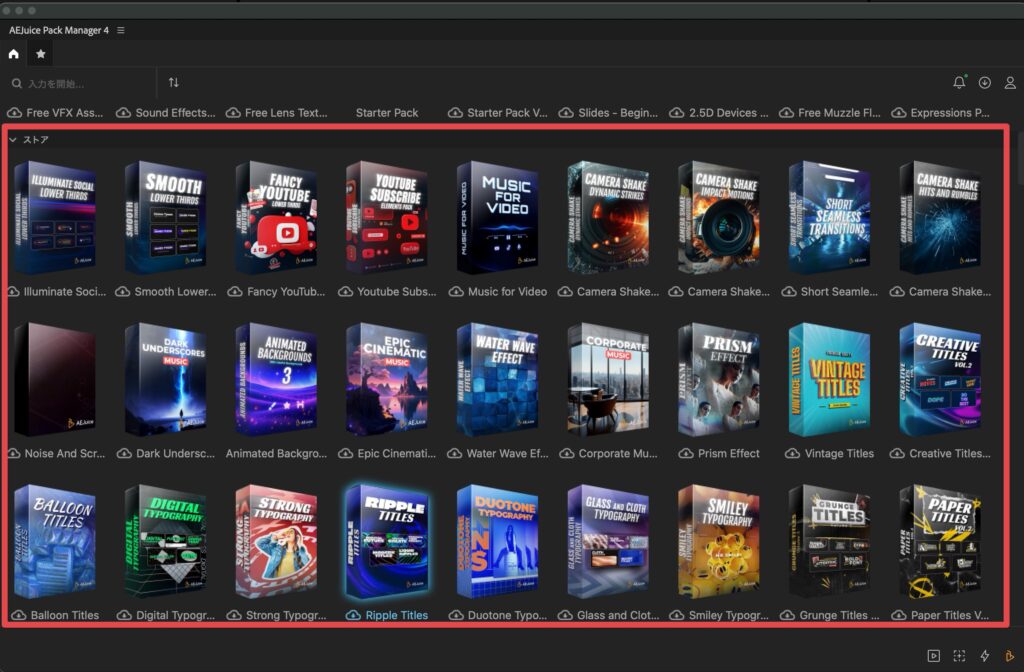Open the Home tab
The width and height of the screenshot is (1024, 672).
click(x=13, y=54)
